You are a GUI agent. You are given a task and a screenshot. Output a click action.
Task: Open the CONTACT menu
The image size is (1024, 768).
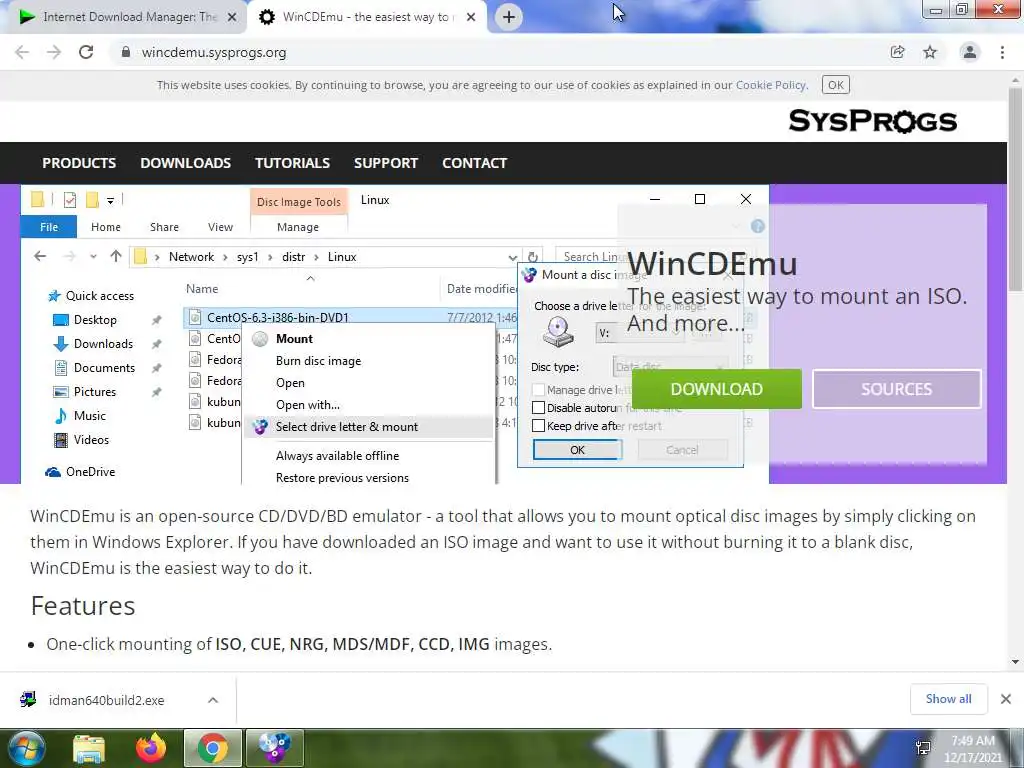(475, 163)
